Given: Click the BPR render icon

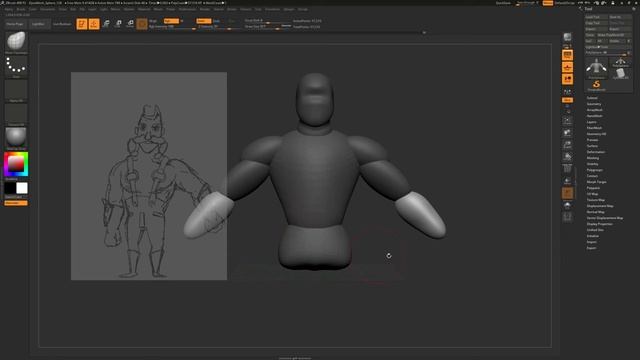Looking at the screenshot, I should [567, 38].
